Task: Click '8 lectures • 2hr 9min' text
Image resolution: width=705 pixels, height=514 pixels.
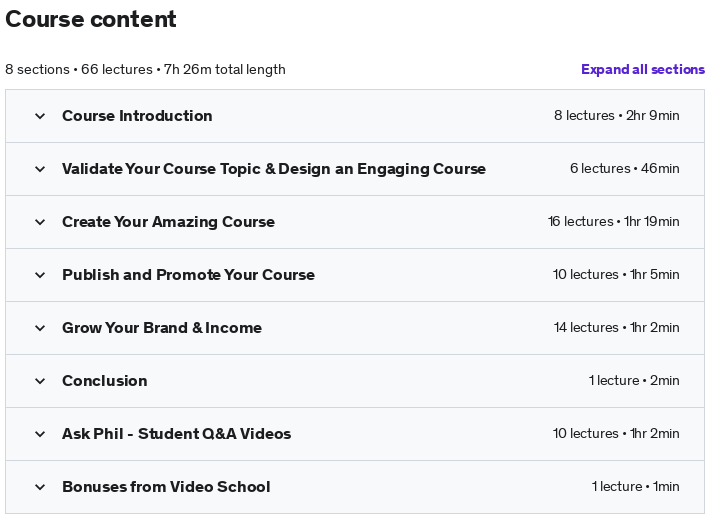Action: coord(616,116)
